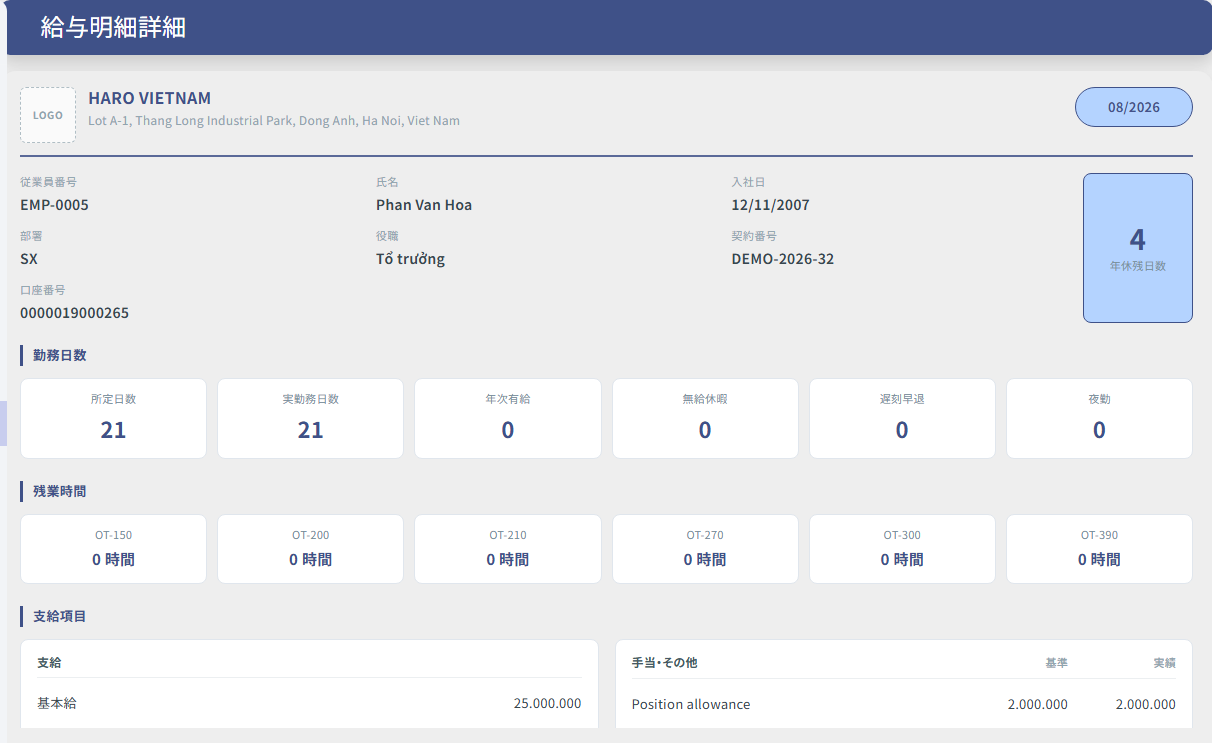Select the OT-390 overtime card
Image resolution: width=1212 pixels, height=743 pixels.
click(x=1099, y=549)
